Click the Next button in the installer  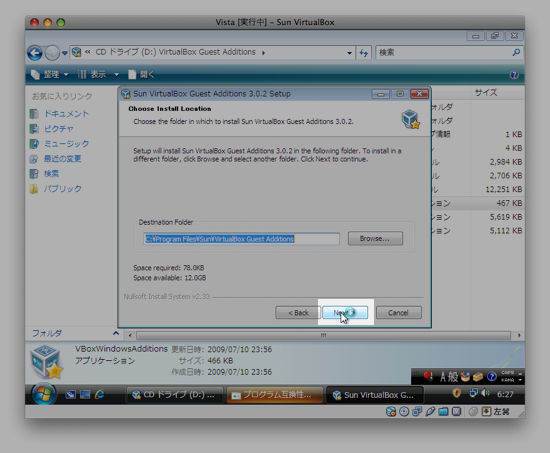click(x=345, y=312)
